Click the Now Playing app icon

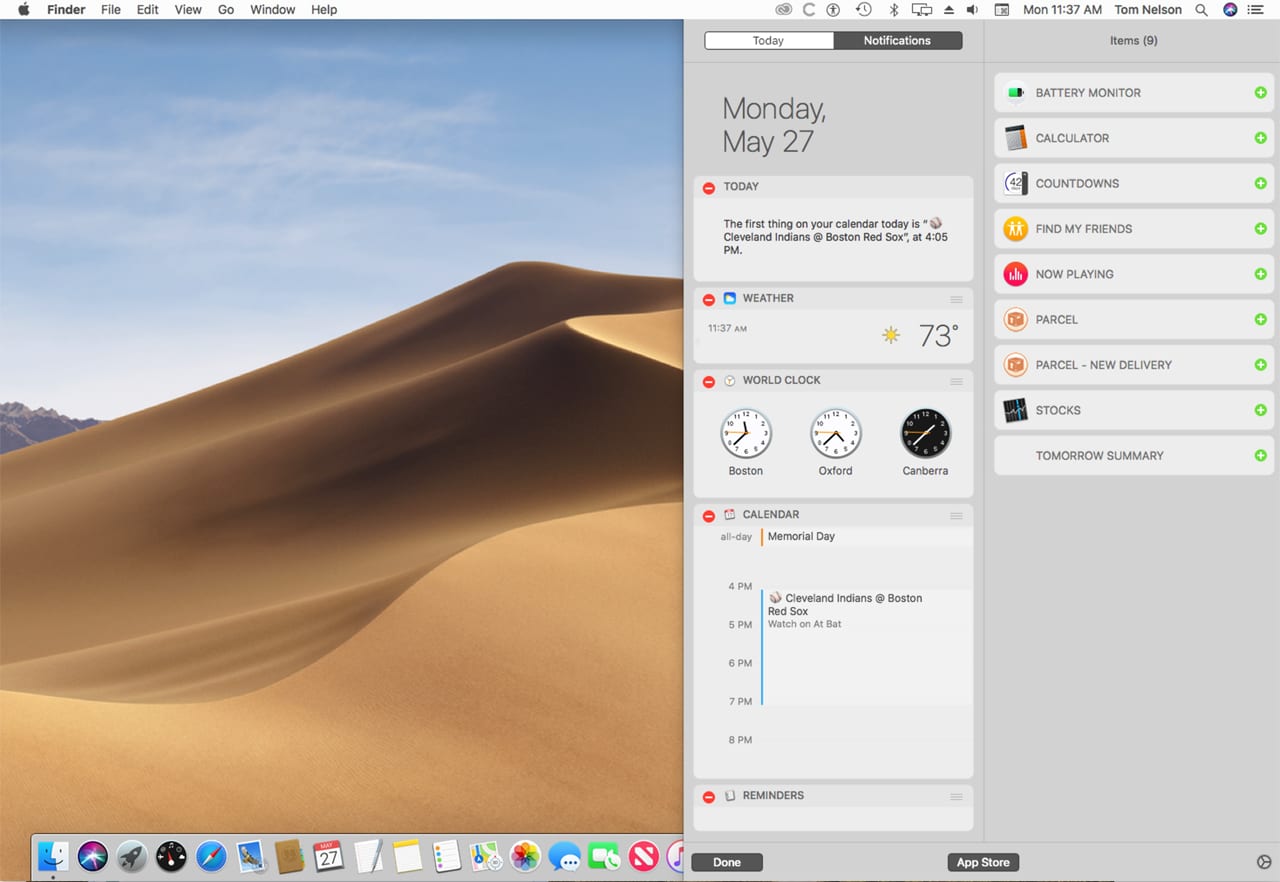[x=1015, y=274]
